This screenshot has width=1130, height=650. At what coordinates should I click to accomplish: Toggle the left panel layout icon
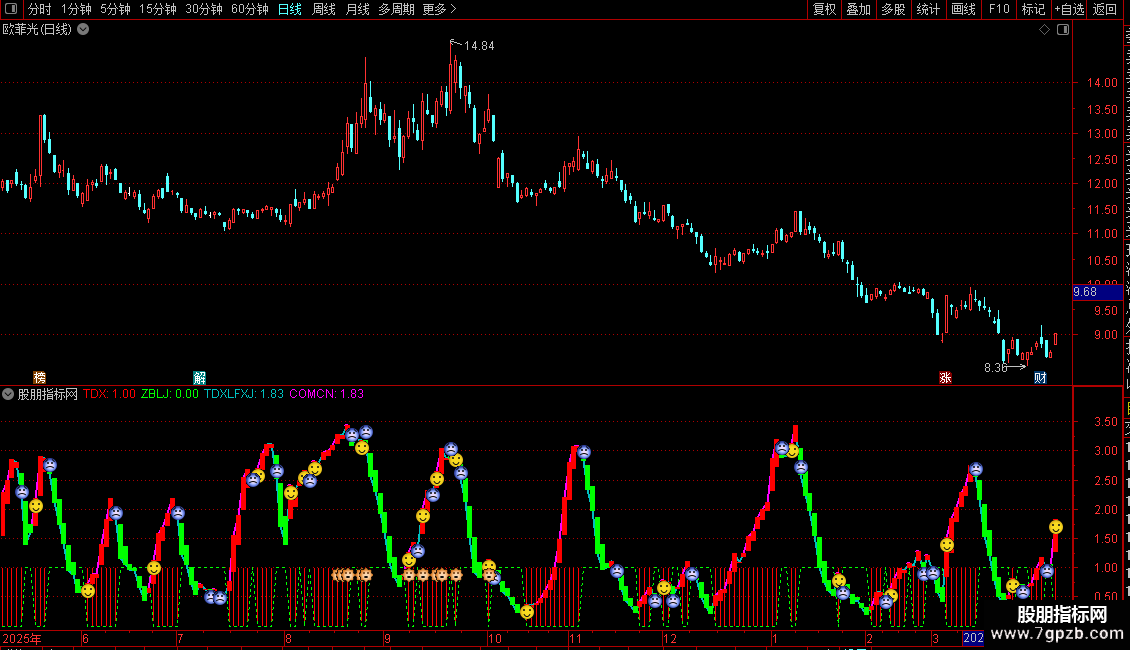pos(11,9)
